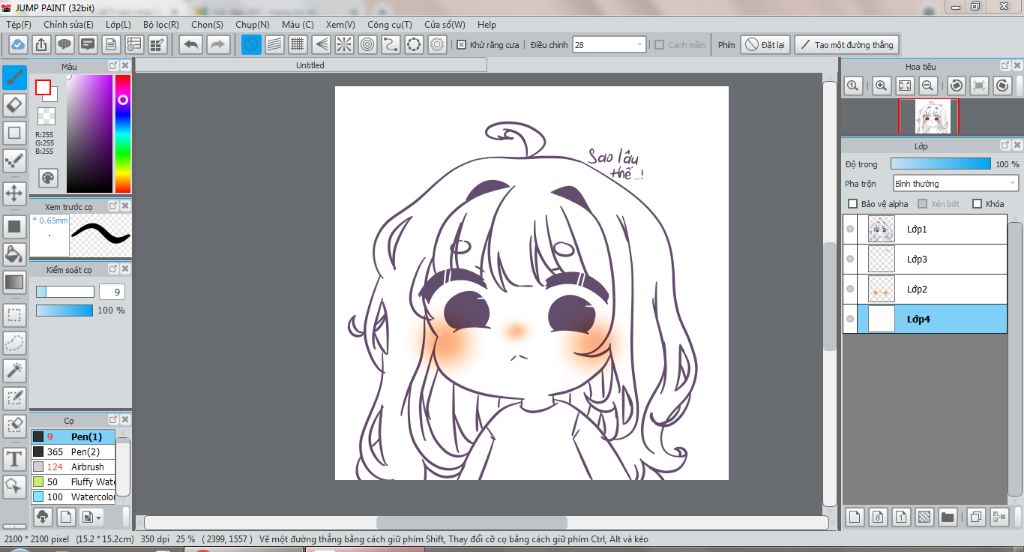Image resolution: width=1024 pixels, height=552 pixels.
Task: Enable grid (crisscross) snap
Action: point(298,44)
